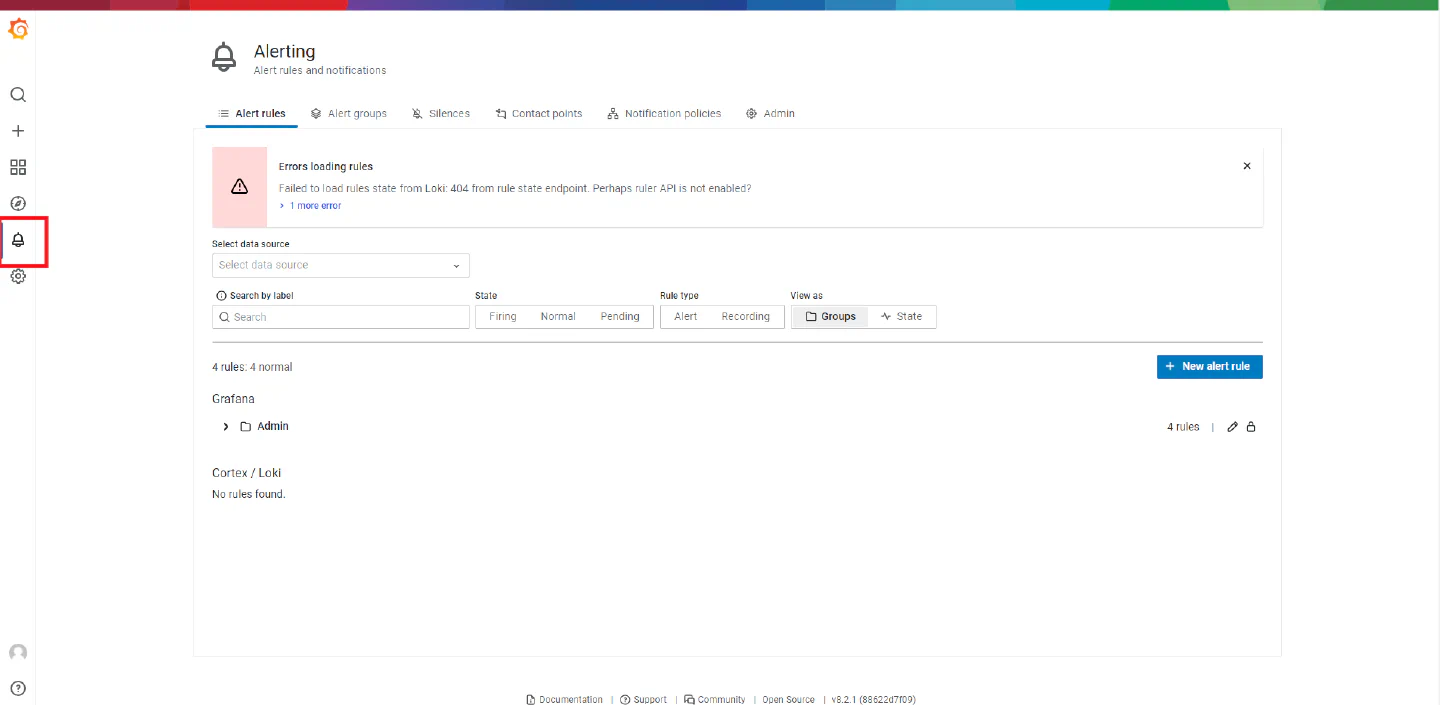
Task: Switch to the Silences tab
Action: (x=441, y=114)
